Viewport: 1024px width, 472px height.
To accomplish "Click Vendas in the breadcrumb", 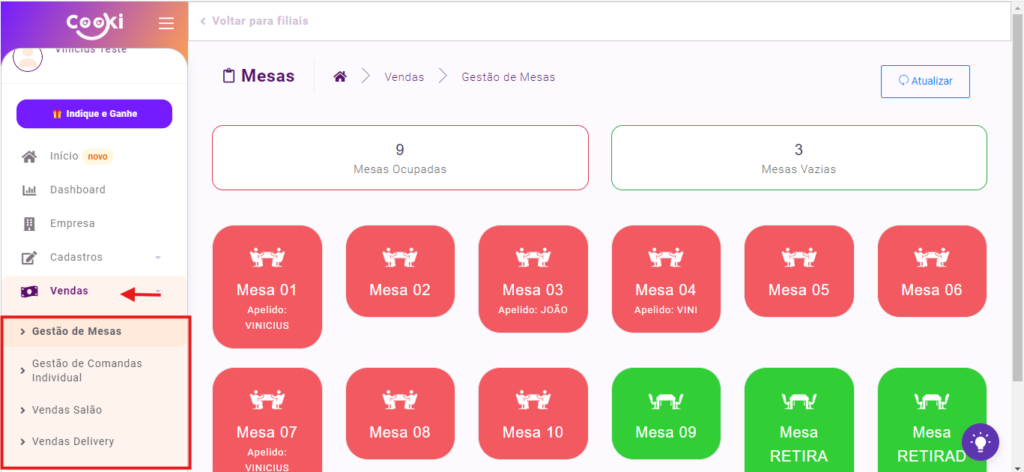I will [404, 77].
